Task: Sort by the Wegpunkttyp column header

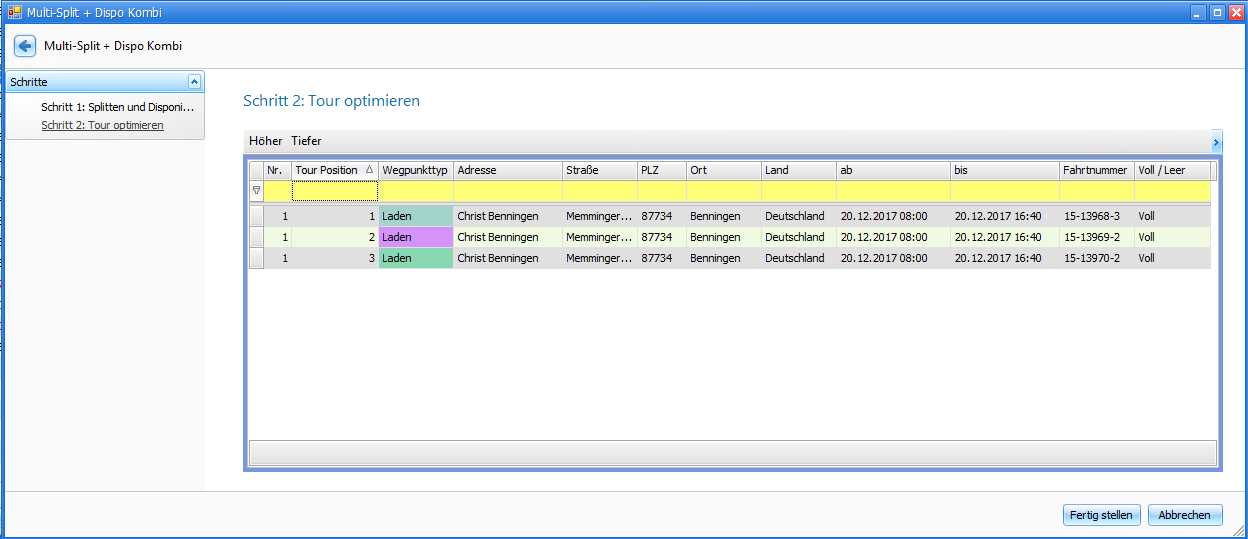Action: [x=415, y=170]
